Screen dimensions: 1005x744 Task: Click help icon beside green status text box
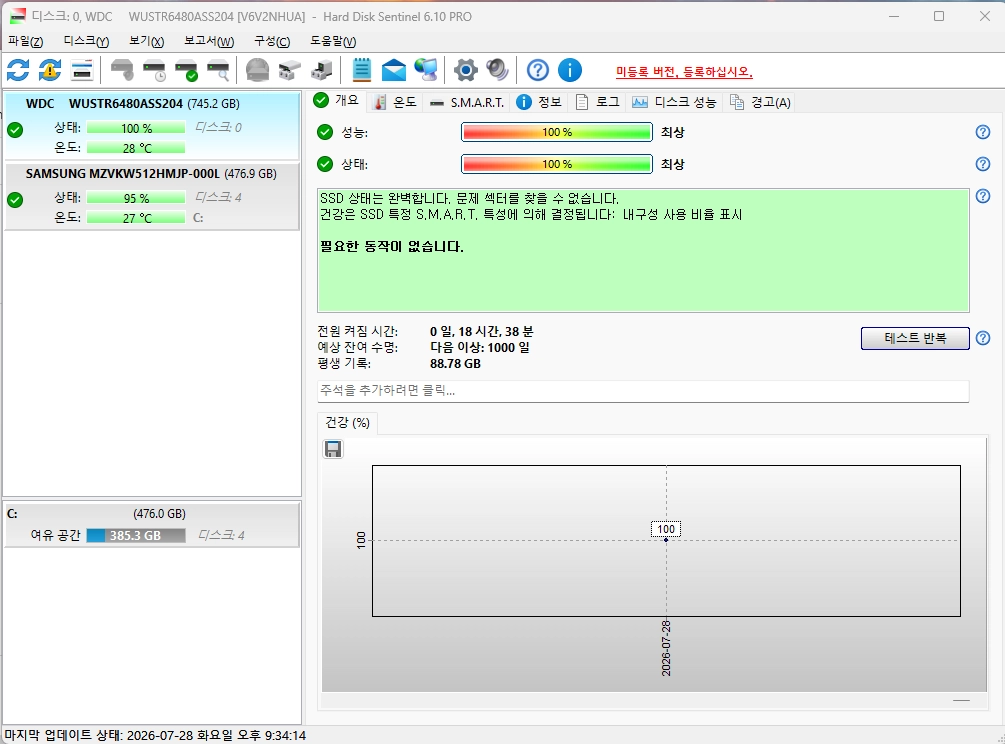tap(983, 196)
